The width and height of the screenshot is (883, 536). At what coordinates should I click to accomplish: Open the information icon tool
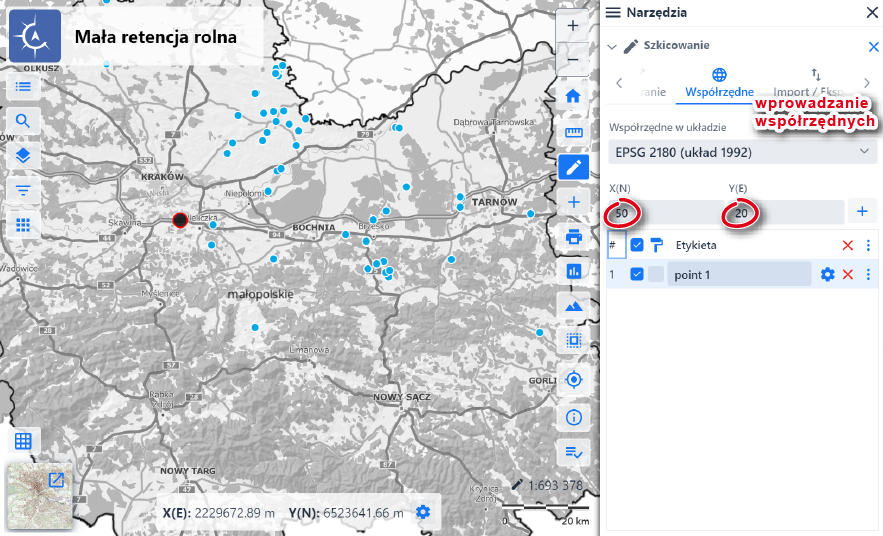pos(573,417)
